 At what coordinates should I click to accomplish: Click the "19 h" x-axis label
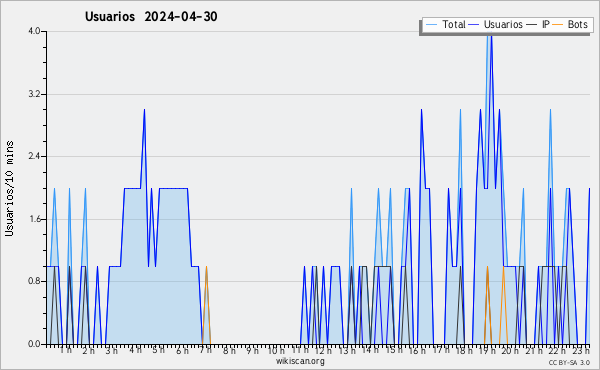tap(488, 350)
